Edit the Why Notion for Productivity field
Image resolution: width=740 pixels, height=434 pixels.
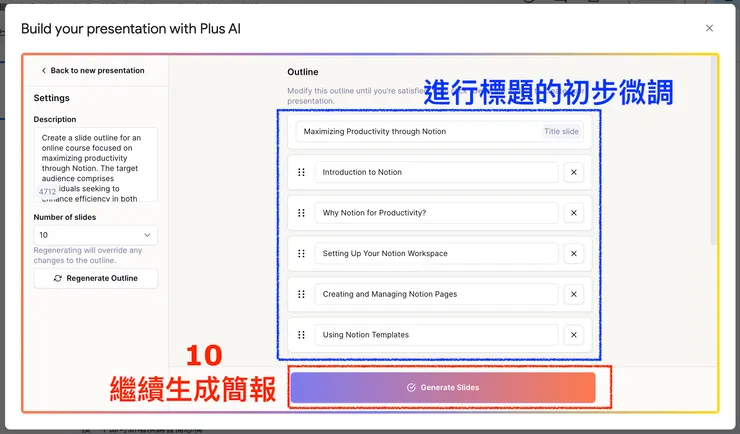coord(437,213)
